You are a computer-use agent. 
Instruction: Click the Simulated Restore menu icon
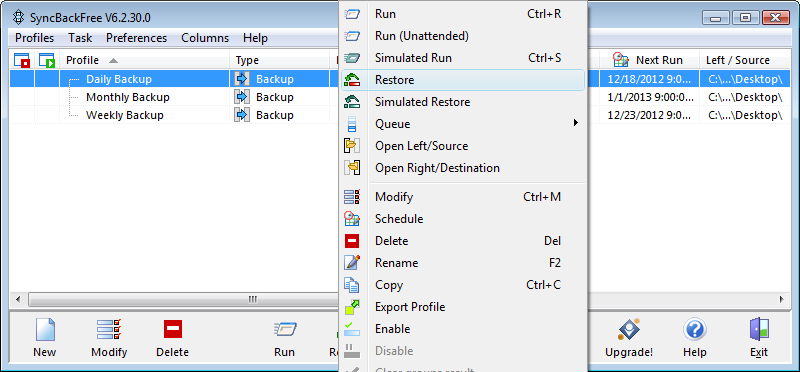[x=353, y=102]
